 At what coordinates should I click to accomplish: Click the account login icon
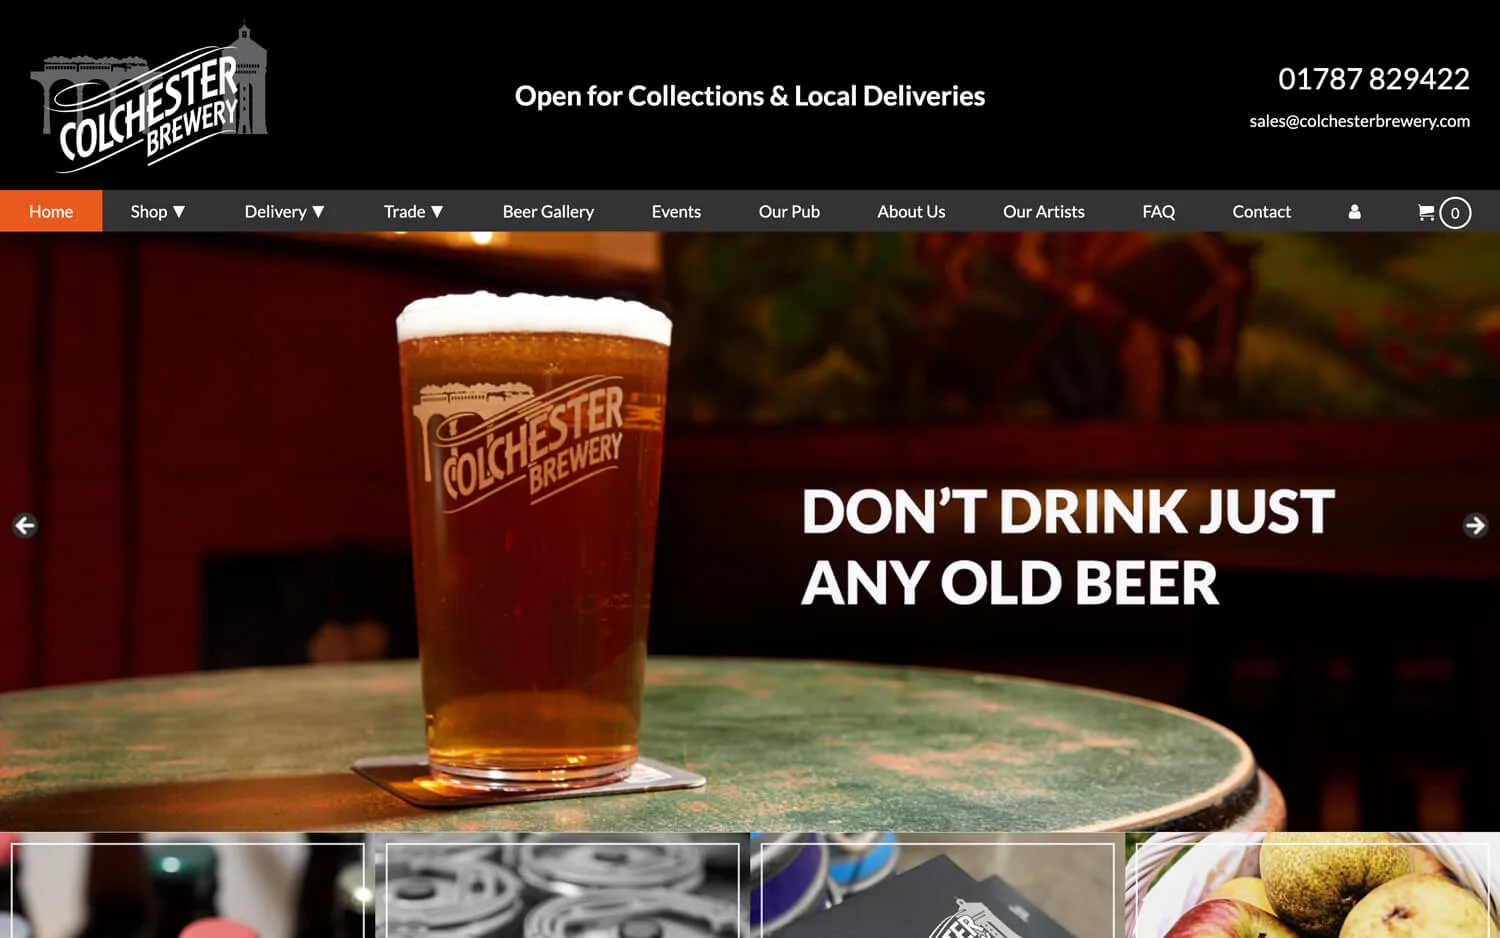click(x=1354, y=211)
